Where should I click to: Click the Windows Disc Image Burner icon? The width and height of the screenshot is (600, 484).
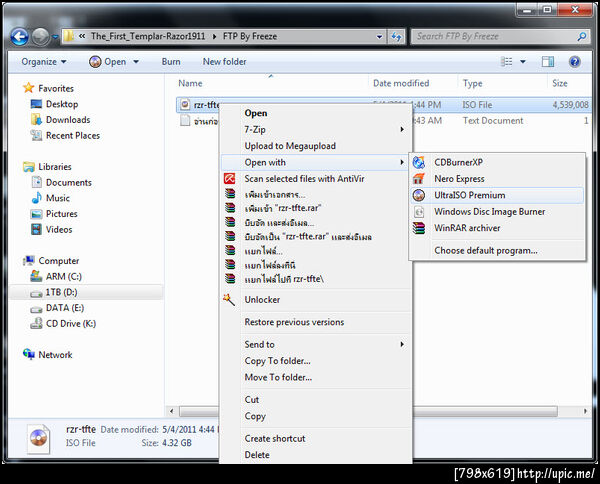coord(419,212)
